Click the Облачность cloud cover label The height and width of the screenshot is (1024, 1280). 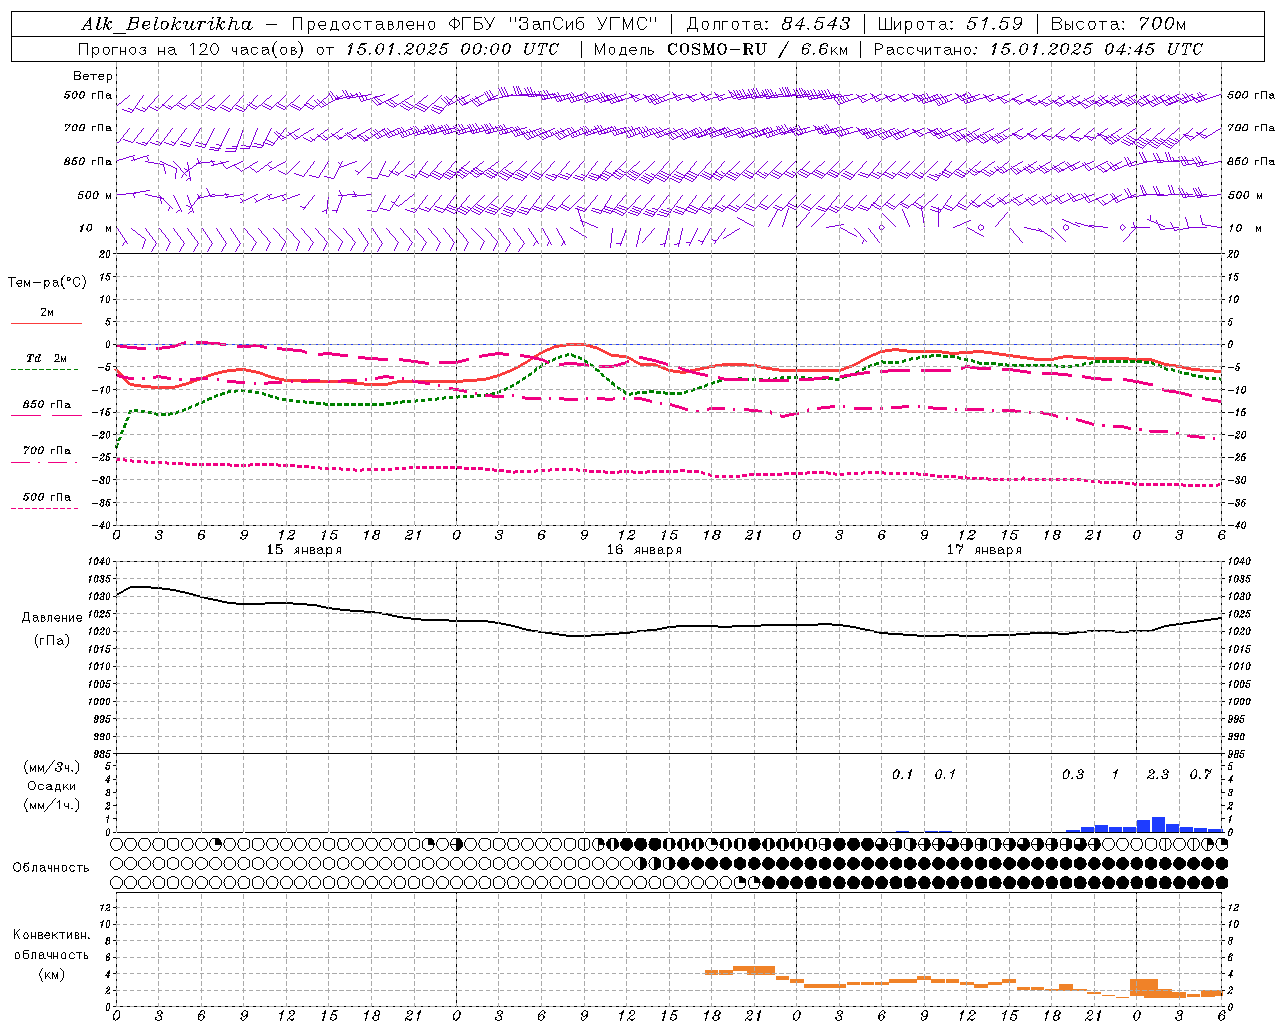(51, 867)
